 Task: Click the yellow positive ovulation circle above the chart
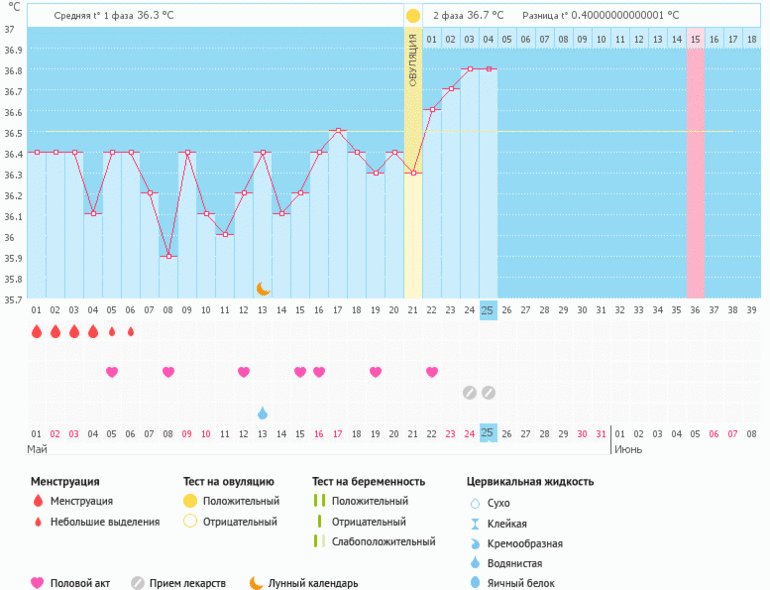tap(413, 16)
